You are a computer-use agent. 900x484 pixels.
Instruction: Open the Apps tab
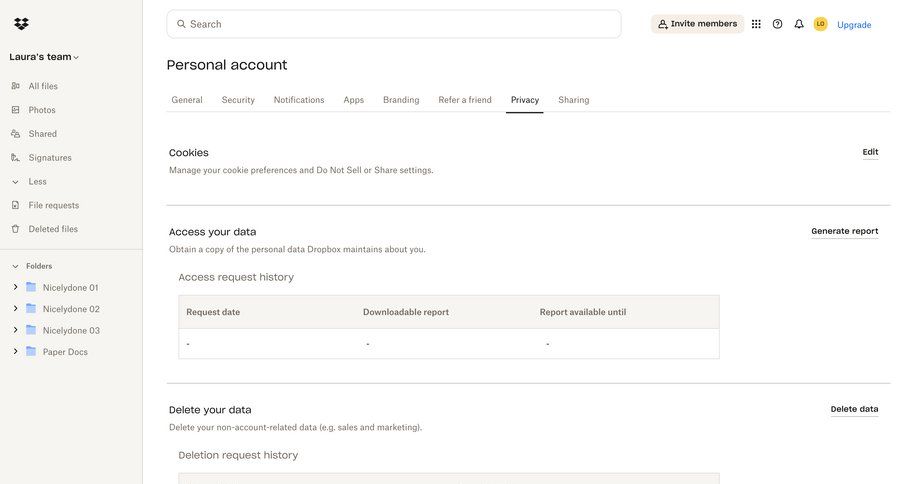354,100
